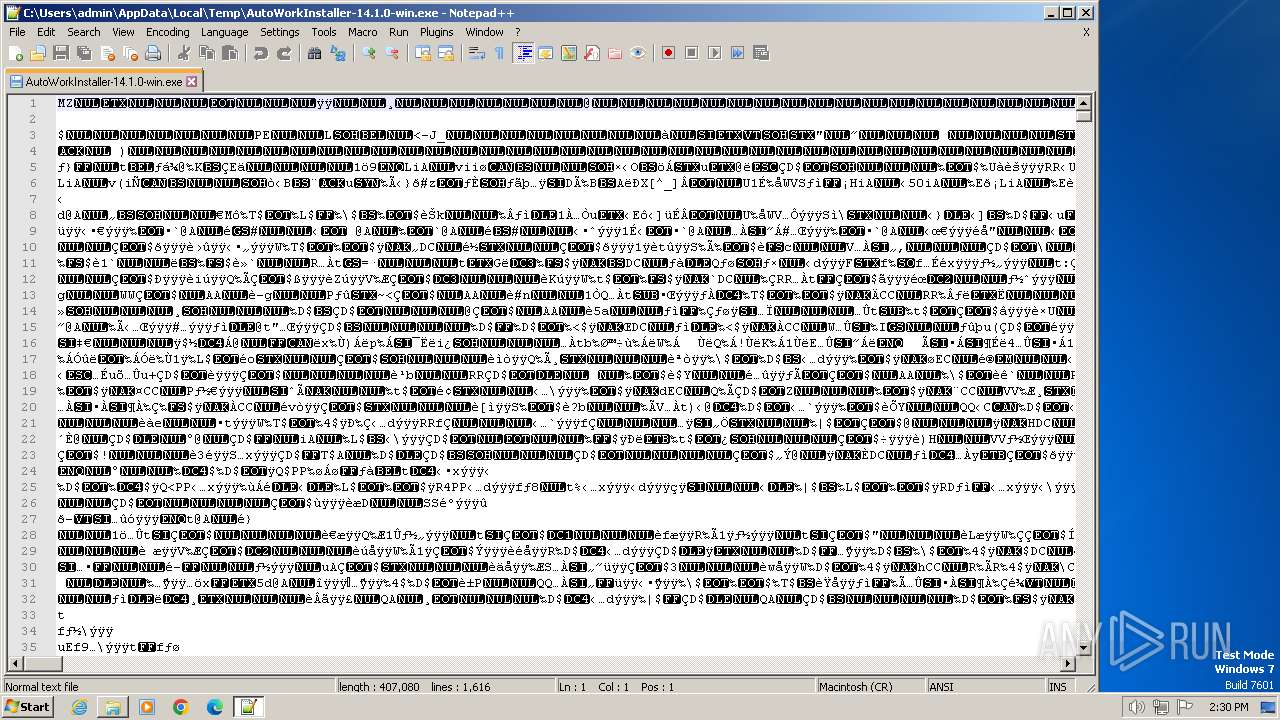The width and height of the screenshot is (1280, 720).
Task: Open the Macro menu
Action: 363,32
